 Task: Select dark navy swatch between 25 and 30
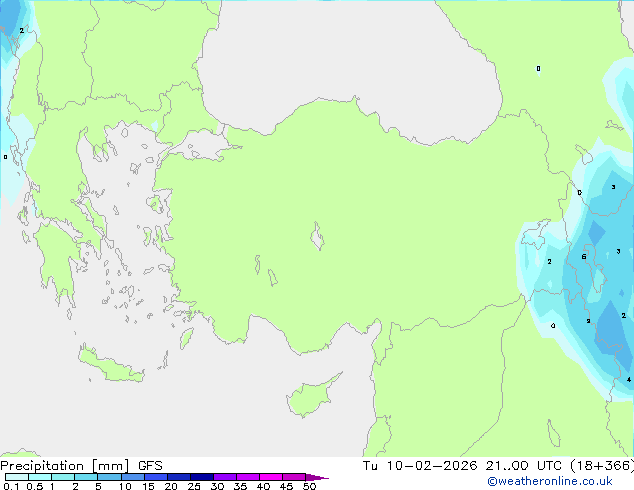(x=202, y=477)
